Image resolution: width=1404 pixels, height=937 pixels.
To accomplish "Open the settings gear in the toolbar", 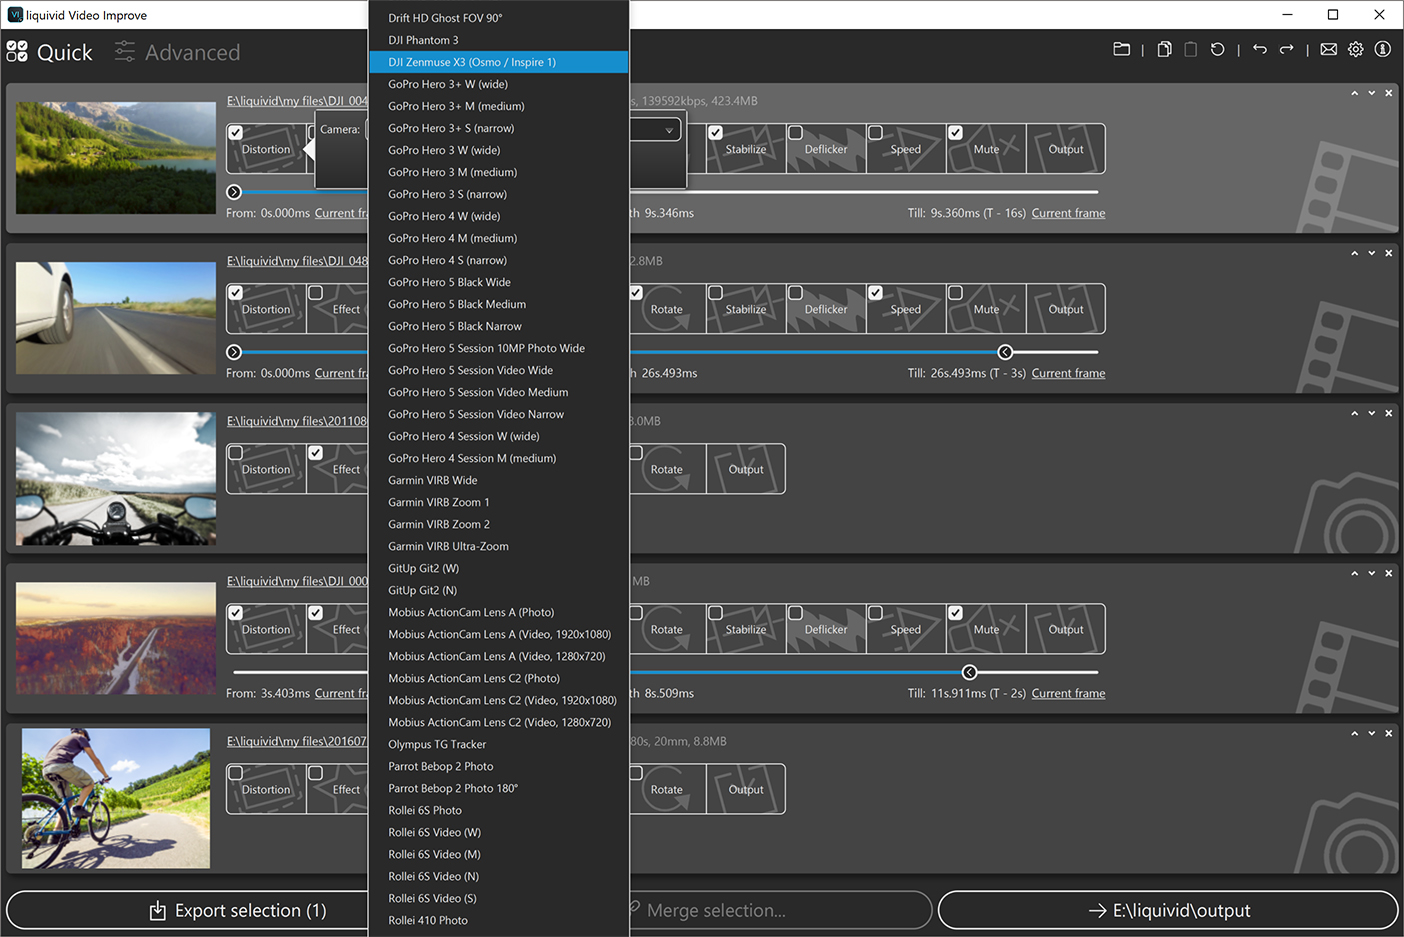I will coord(1355,48).
